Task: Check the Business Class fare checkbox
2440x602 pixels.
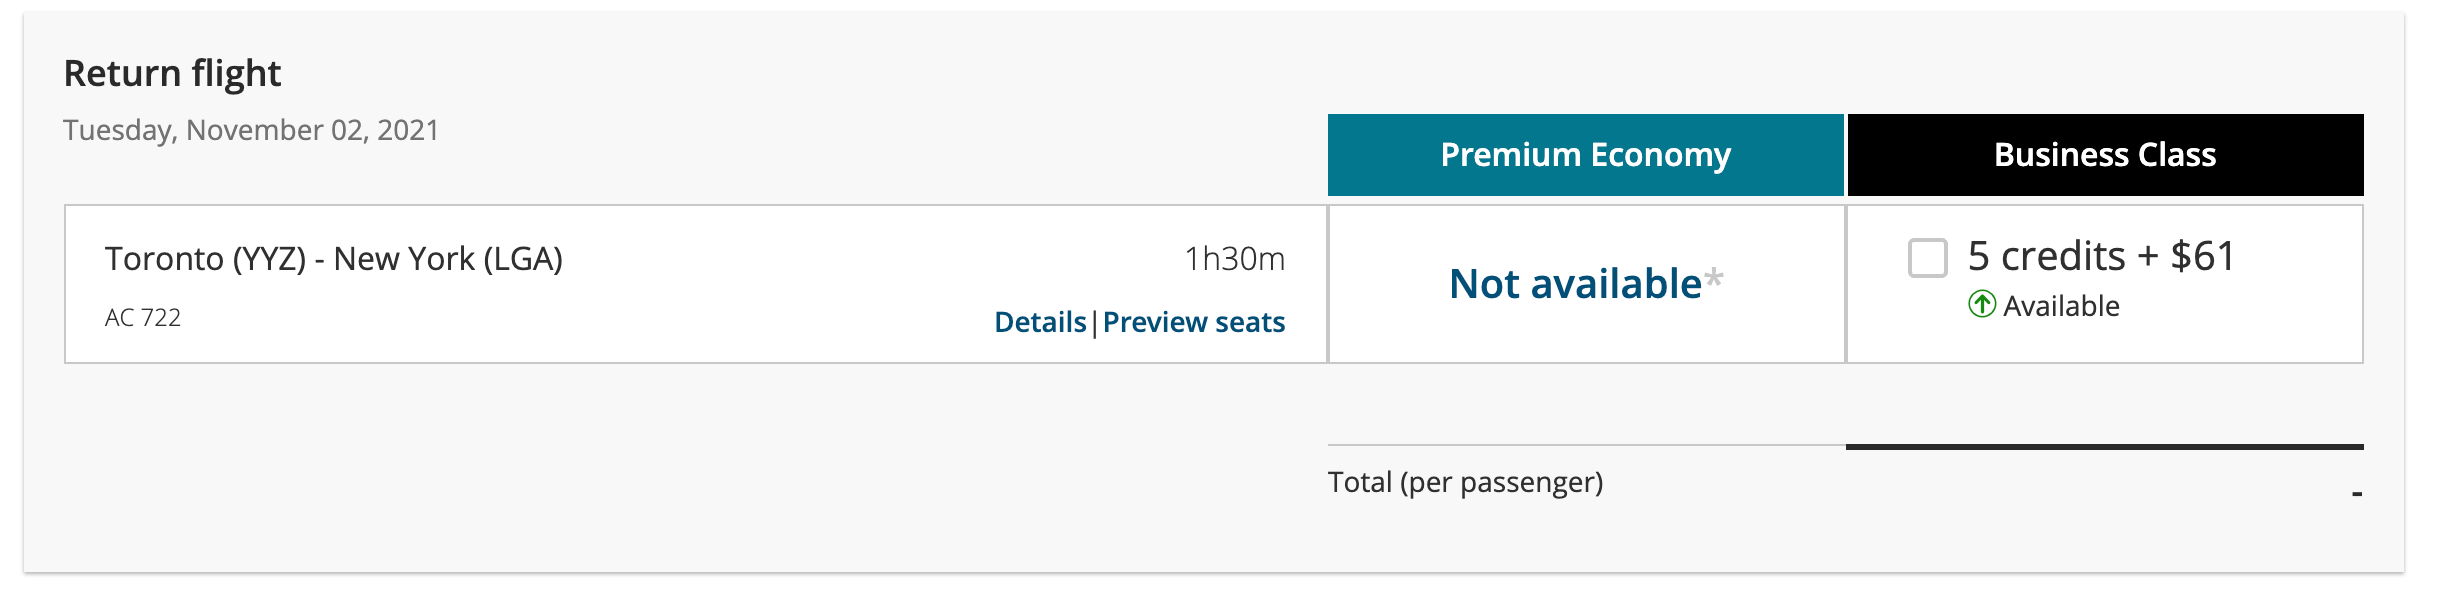Action: coord(1927,258)
